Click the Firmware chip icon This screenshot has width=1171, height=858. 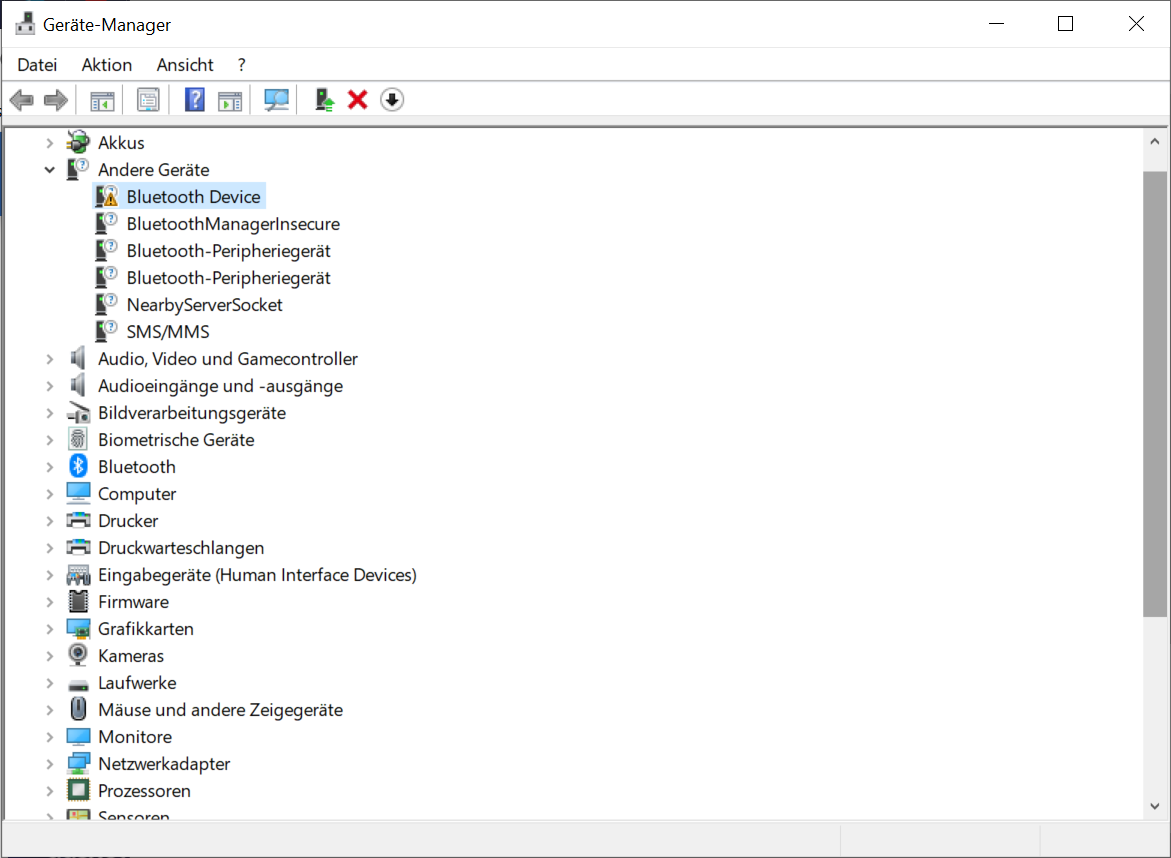(x=78, y=601)
